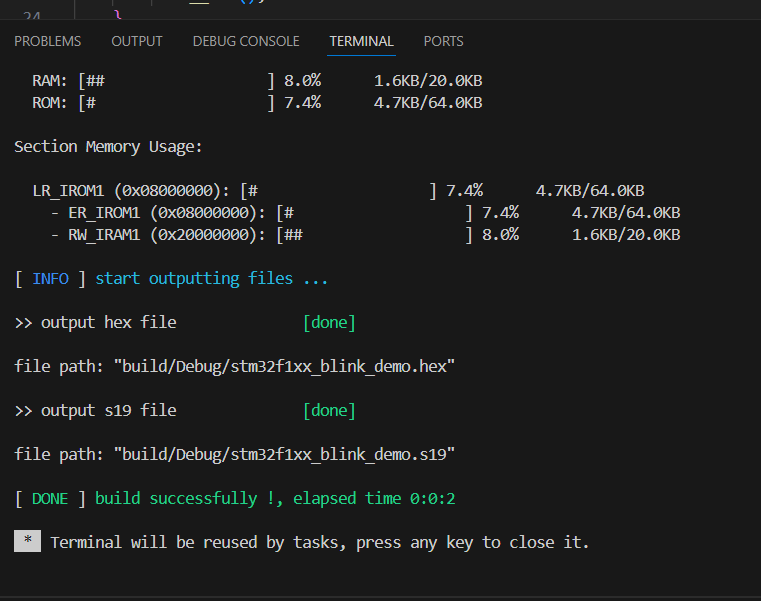
Task: Click the active TERMINAL tab
Action: click(362, 42)
